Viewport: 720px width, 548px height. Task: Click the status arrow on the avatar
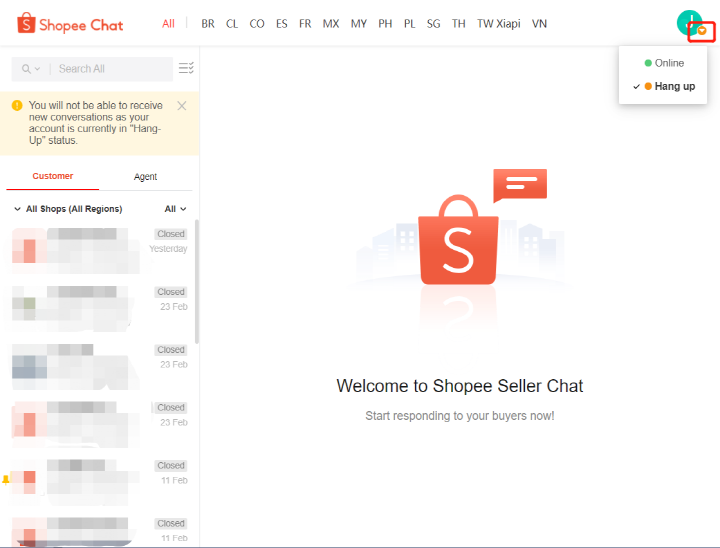pyautogui.click(x=702, y=31)
